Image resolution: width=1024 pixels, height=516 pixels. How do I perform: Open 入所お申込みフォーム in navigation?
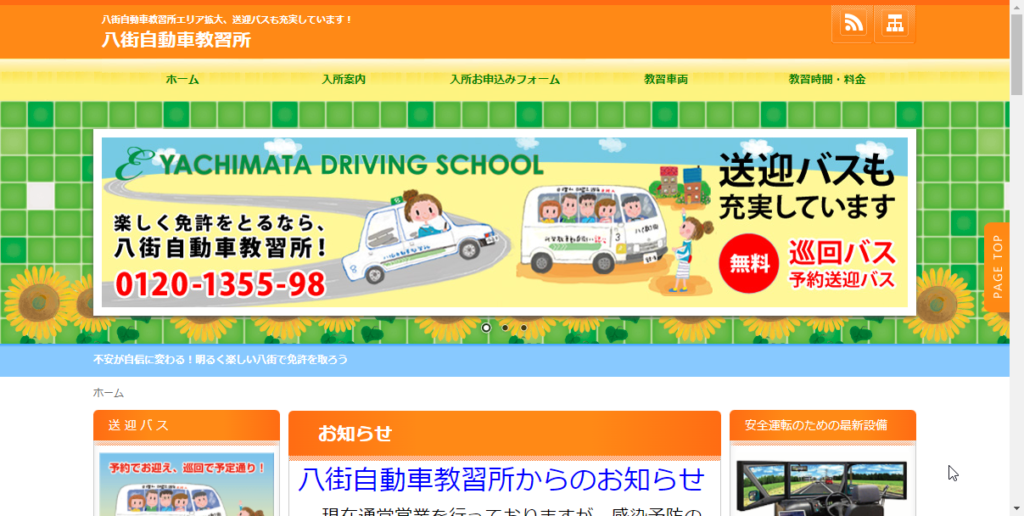pos(505,80)
